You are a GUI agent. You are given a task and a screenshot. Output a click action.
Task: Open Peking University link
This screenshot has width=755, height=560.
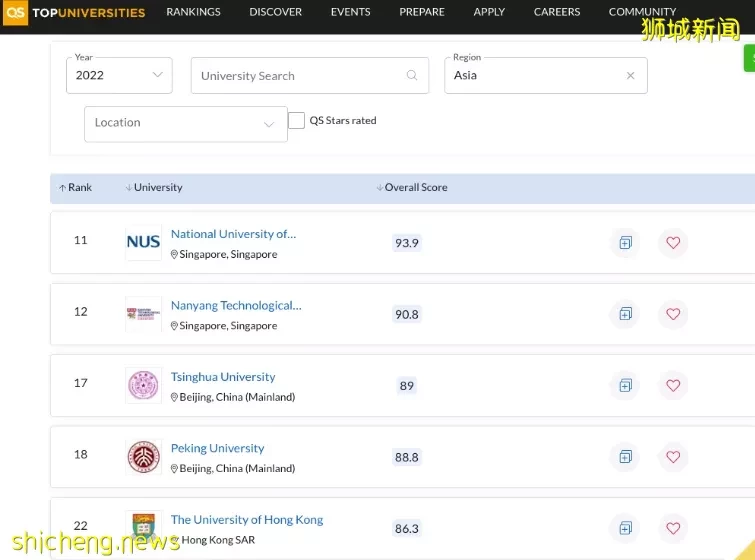218,448
